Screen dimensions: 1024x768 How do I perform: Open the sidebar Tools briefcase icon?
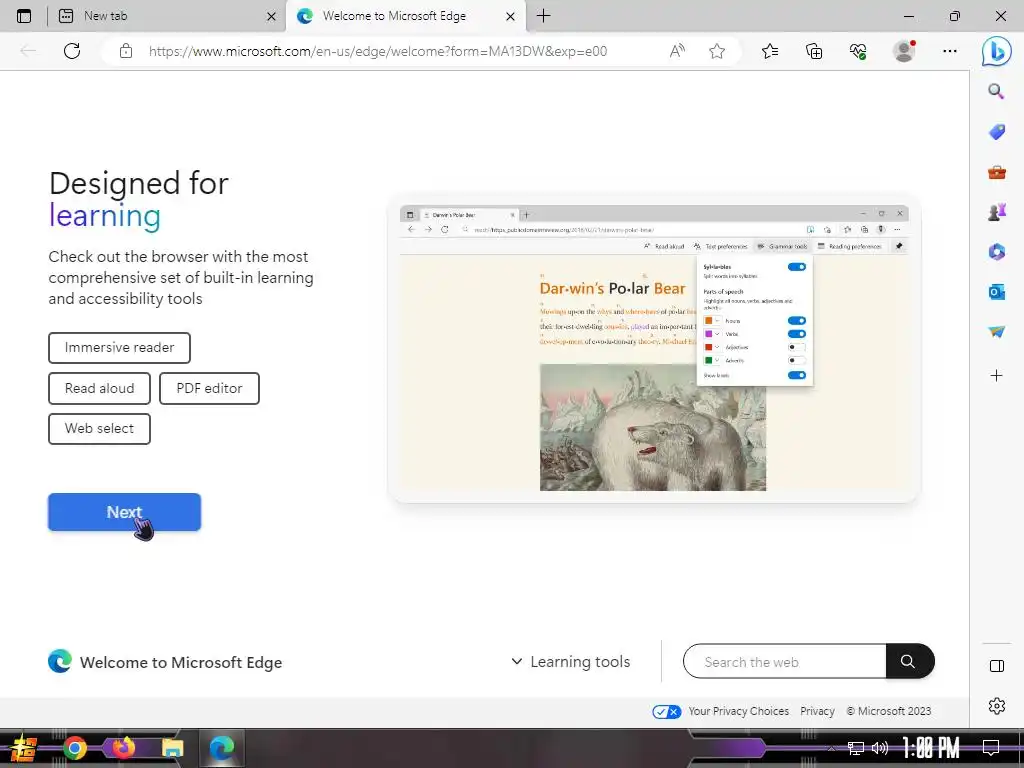coord(997,172)
